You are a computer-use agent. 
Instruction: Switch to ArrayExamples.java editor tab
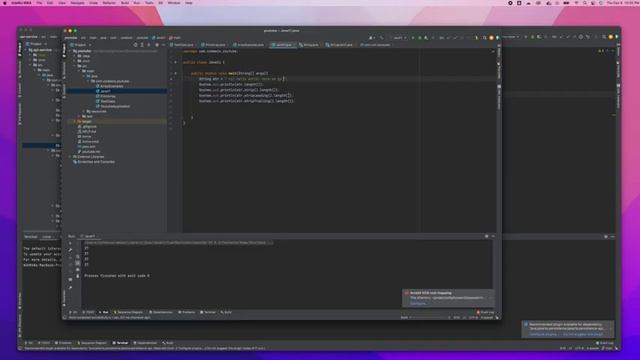pyautogui.click(x=249, y=45)
